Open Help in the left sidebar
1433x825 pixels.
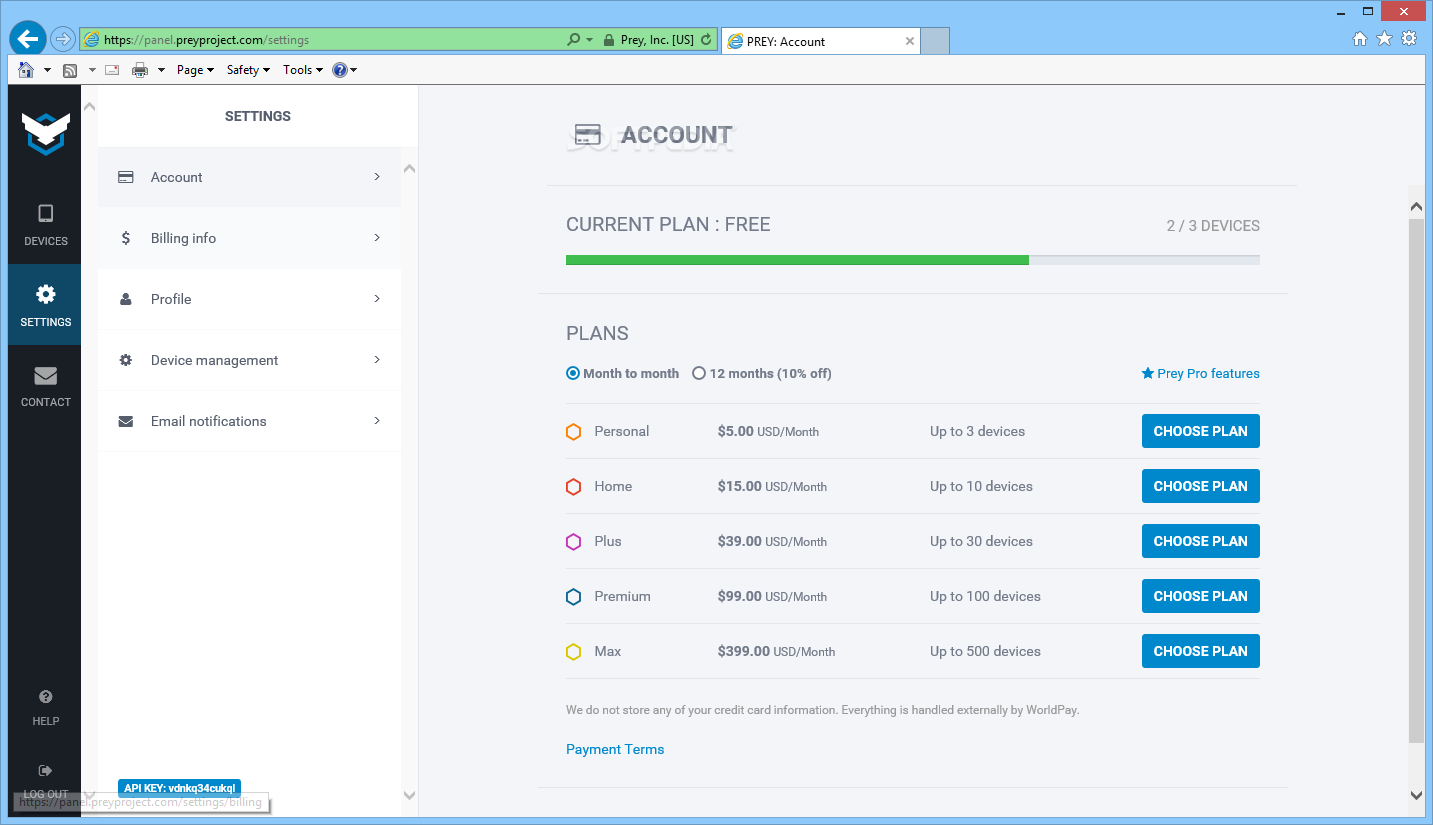46,707
